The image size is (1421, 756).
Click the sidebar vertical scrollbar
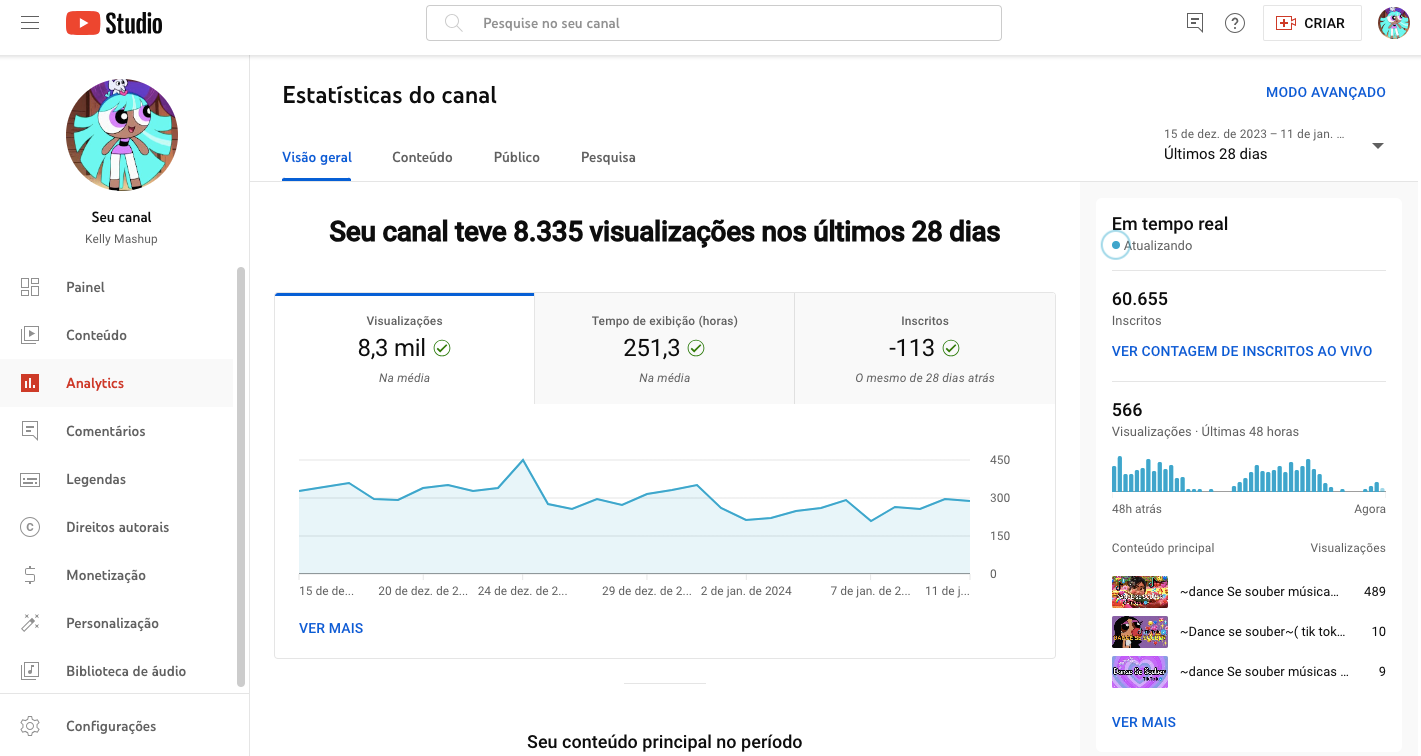240,476
